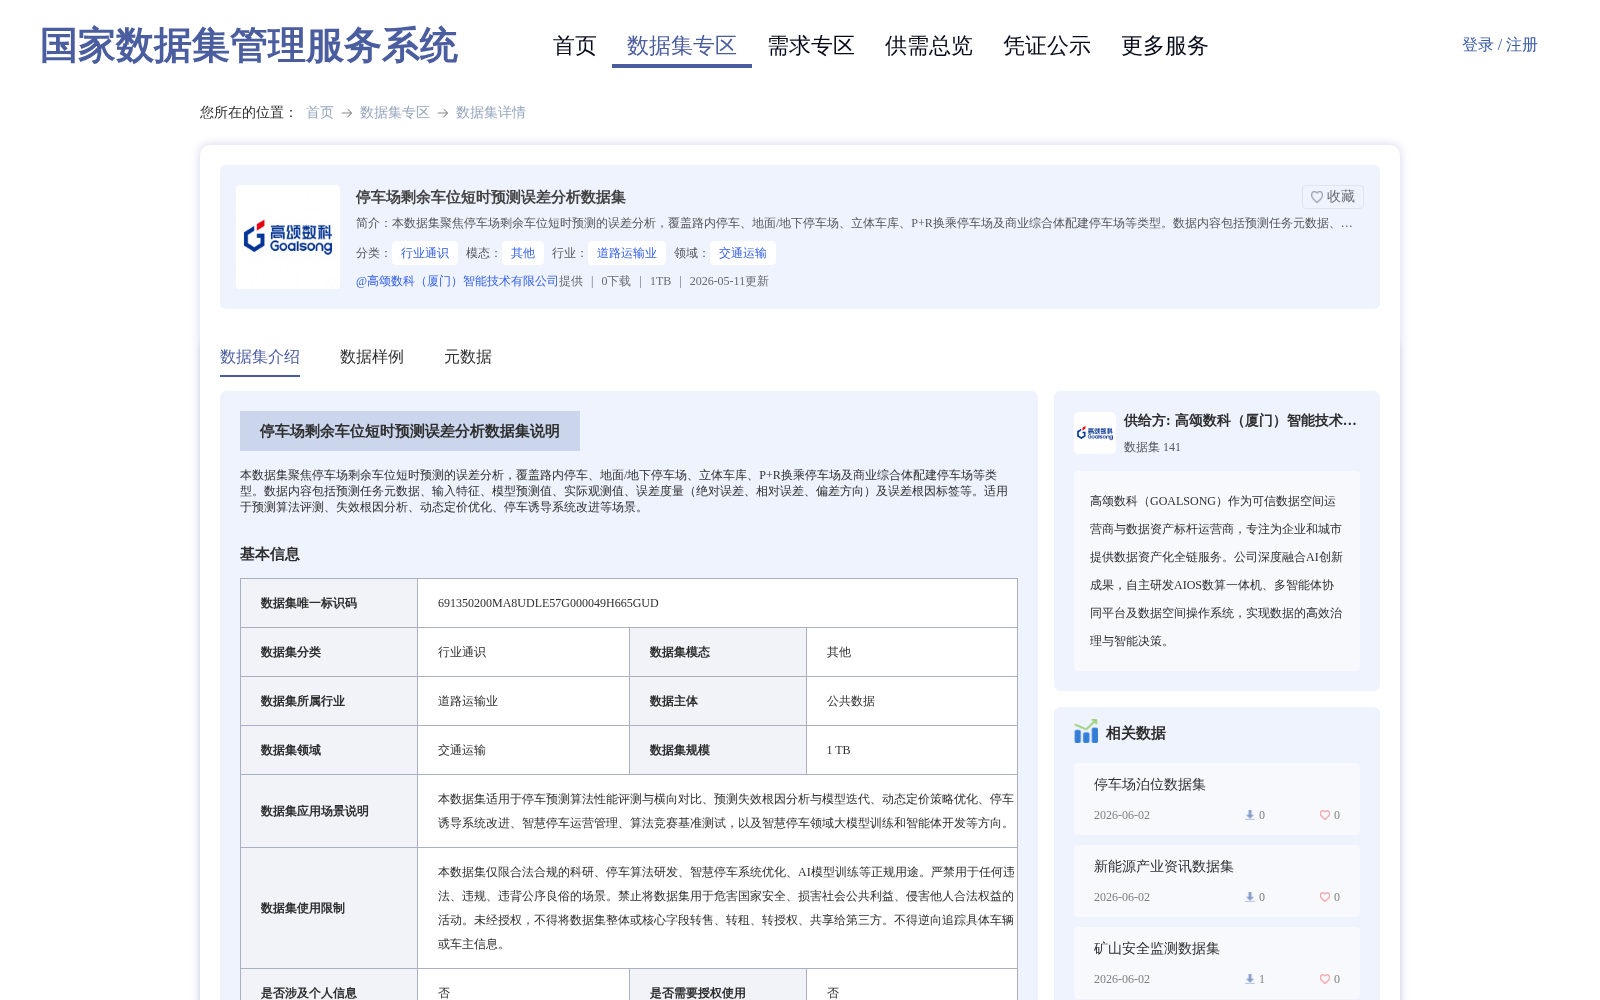Open 更多服务 in top navigation
The width and height of the screenshot is (1600, 1000).
click(x=1165, y=46)
